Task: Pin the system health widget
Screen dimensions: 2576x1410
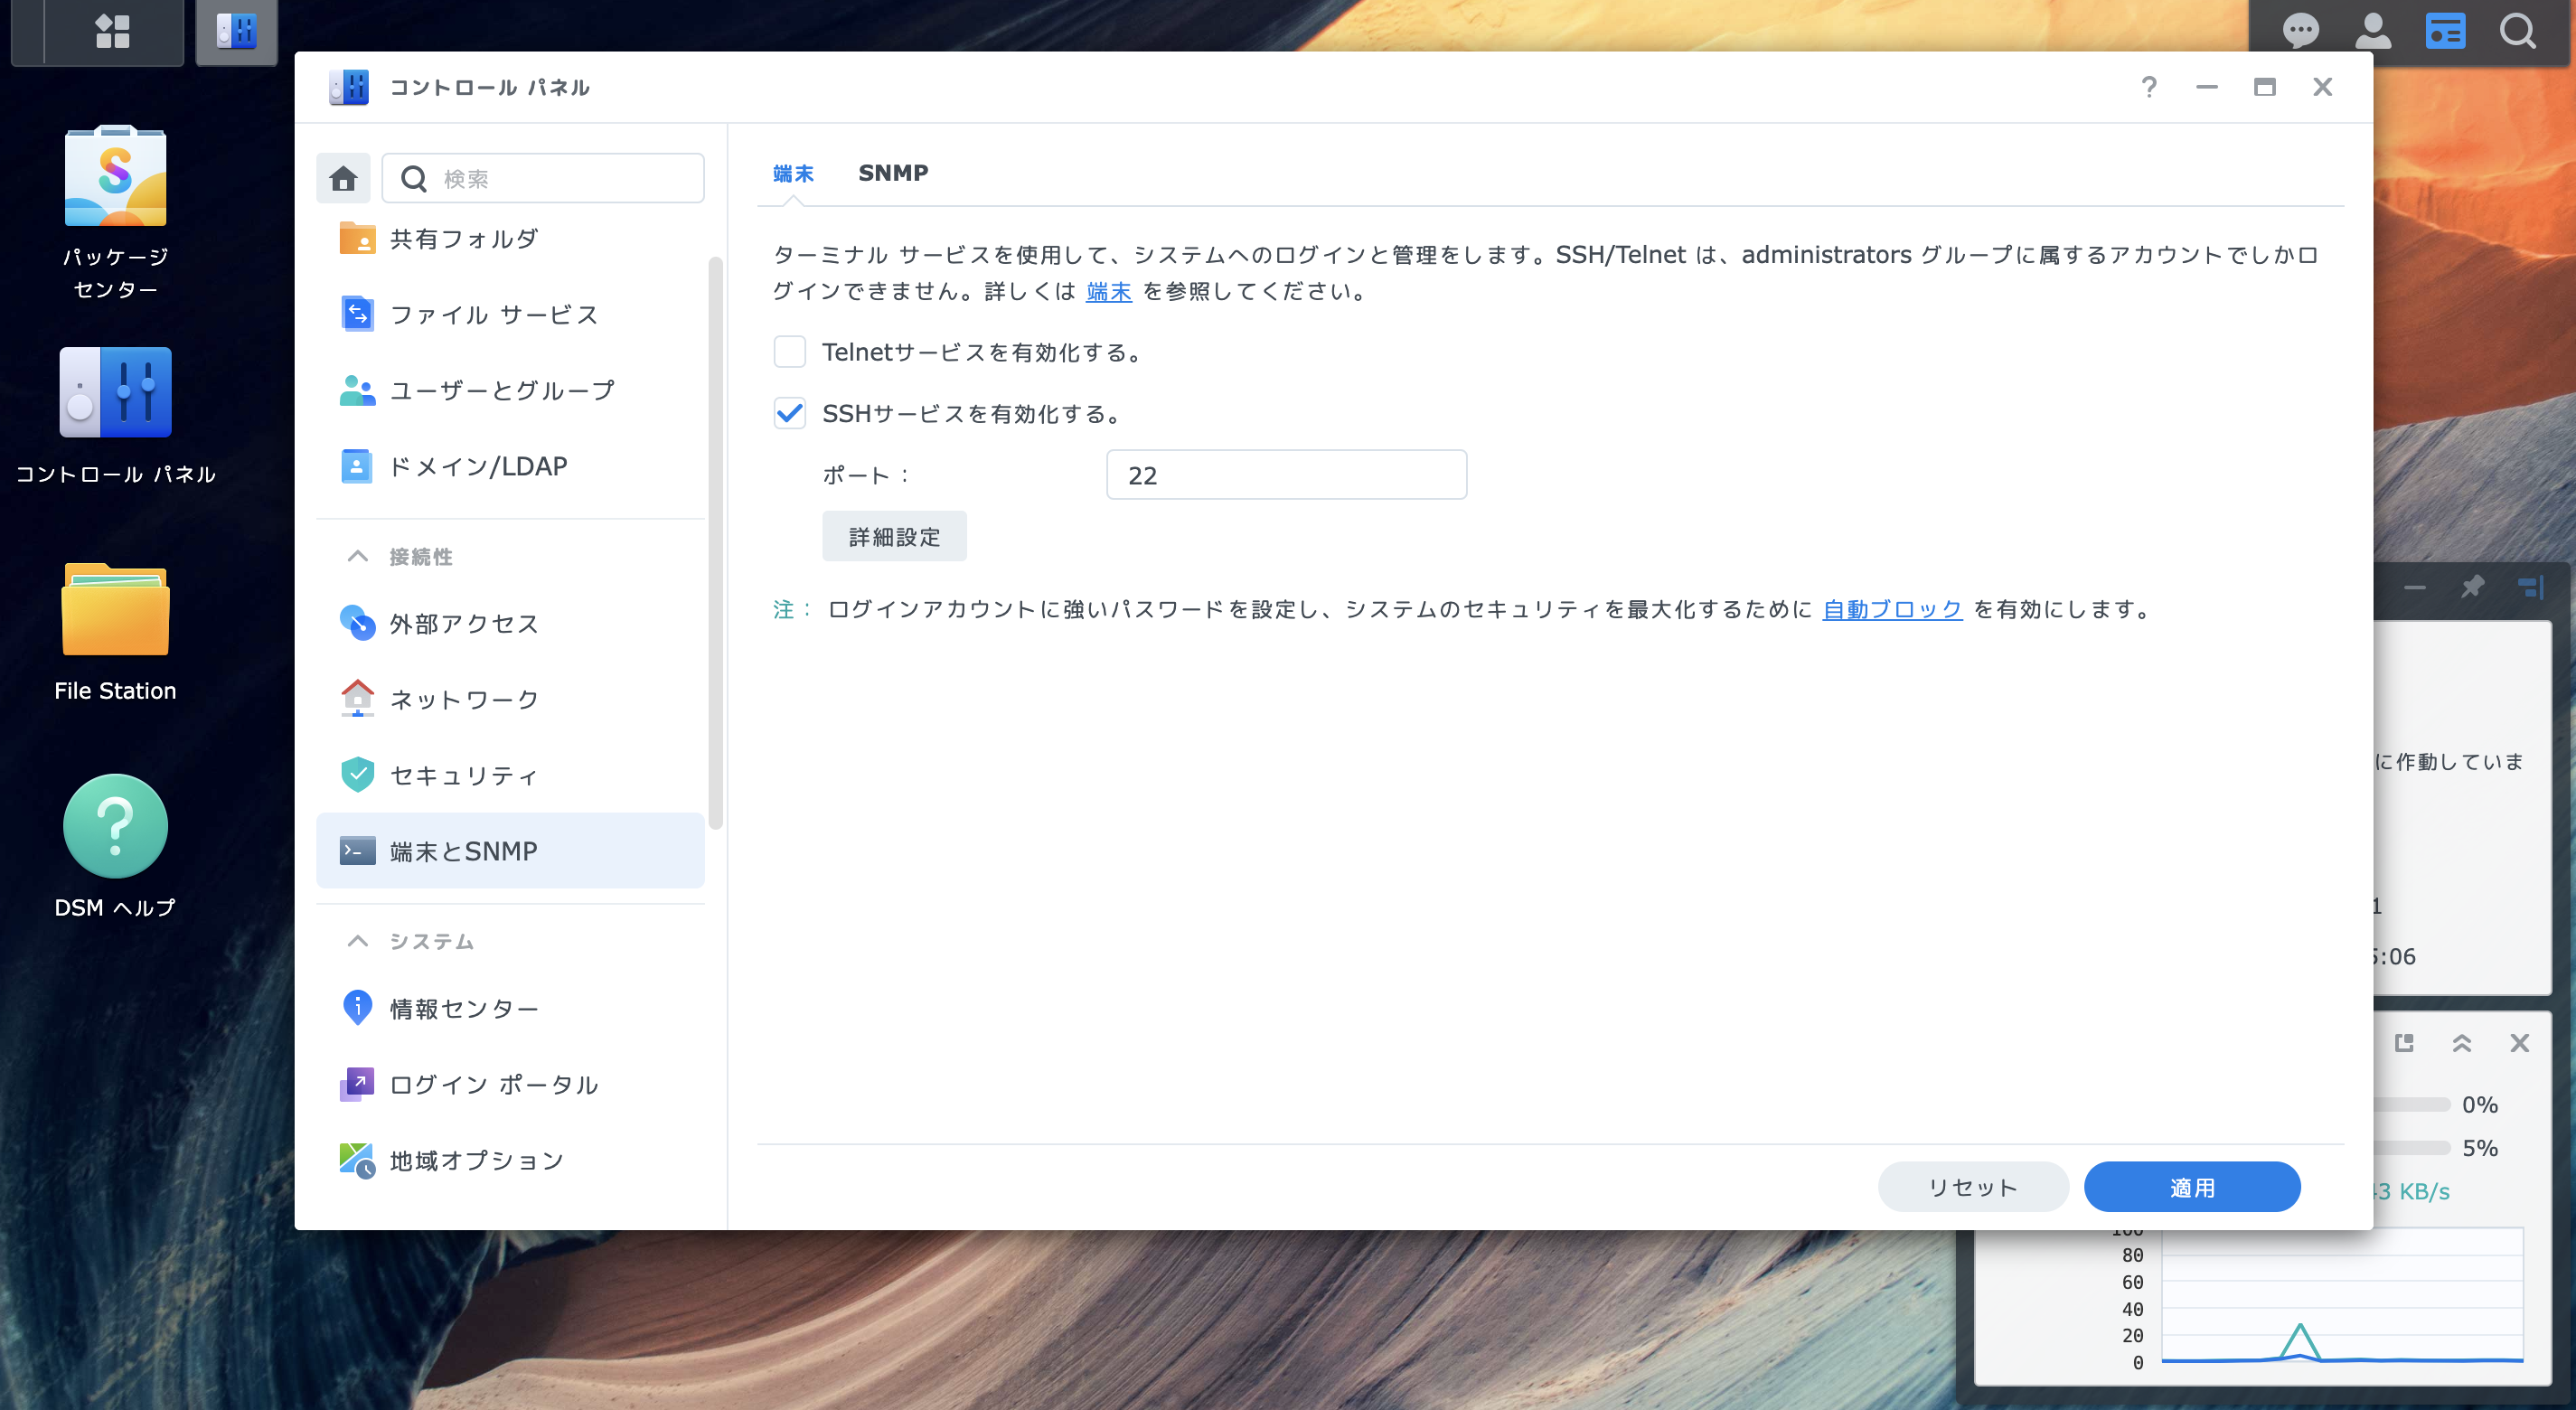Action: [x=2472, y=586]
